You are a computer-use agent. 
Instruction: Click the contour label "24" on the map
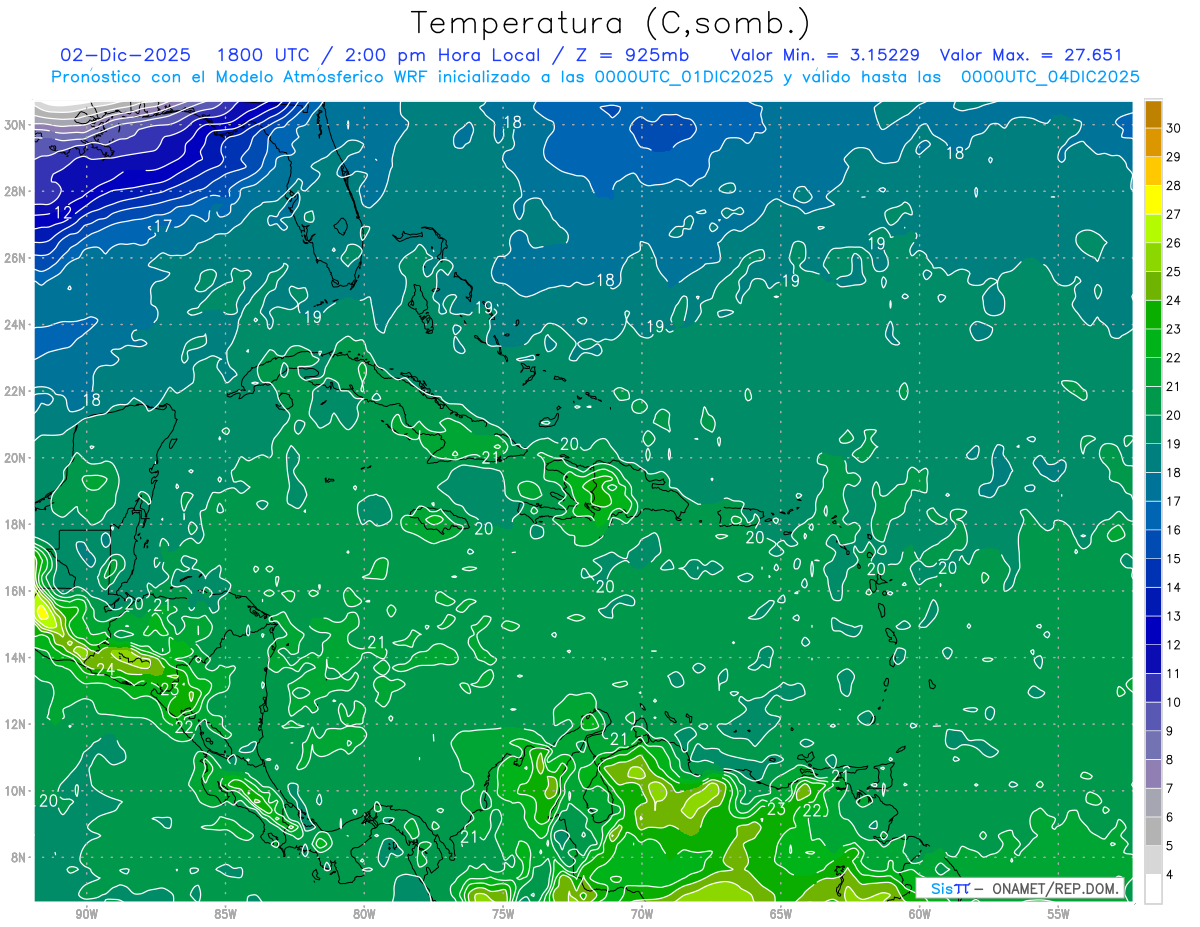pos(105,669)
